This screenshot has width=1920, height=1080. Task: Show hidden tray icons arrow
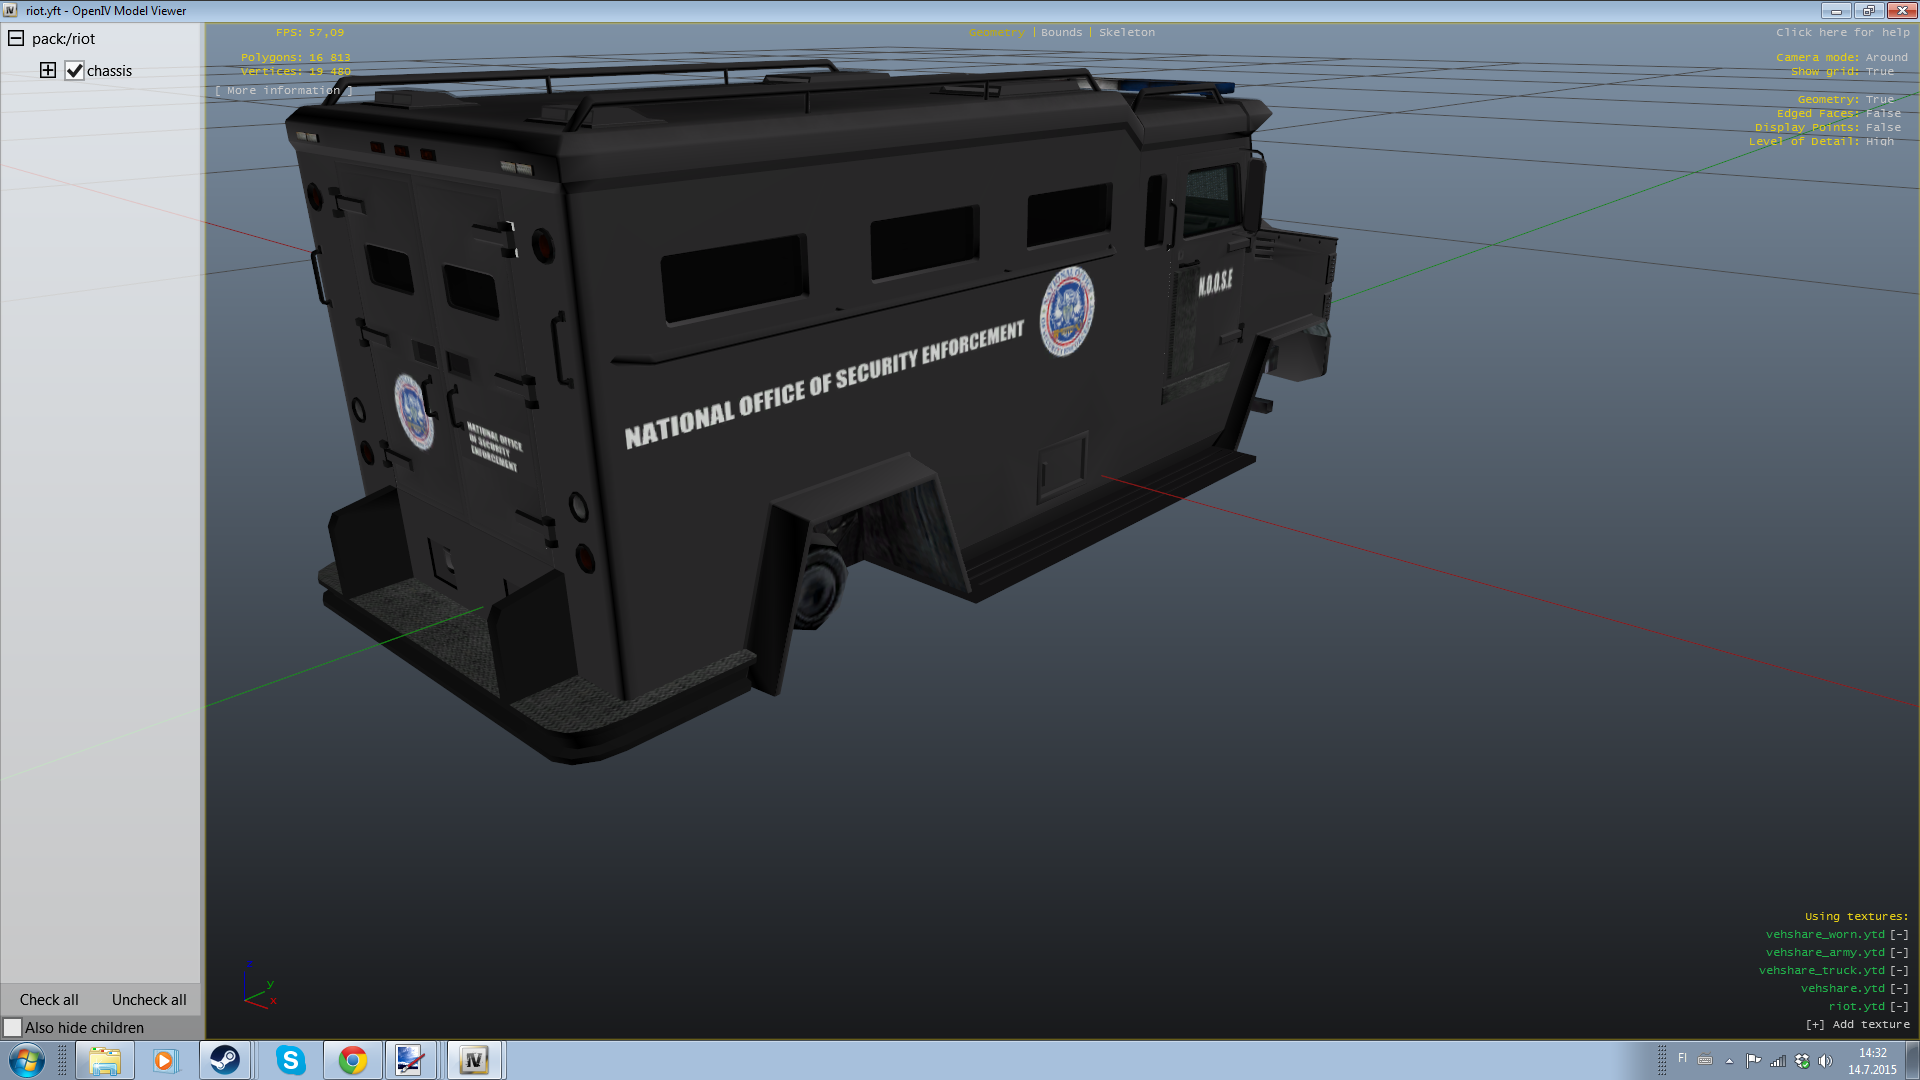(1729, 1061)
